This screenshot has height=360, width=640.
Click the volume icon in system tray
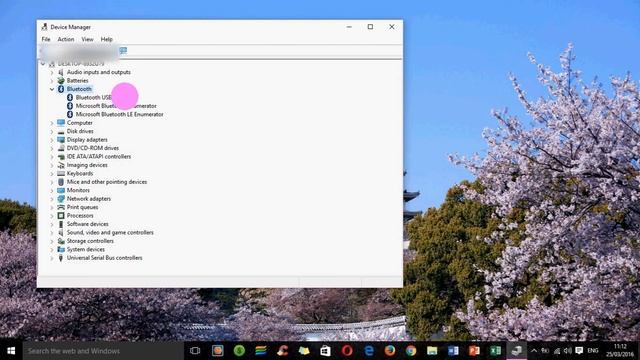(x=568, y=351)
